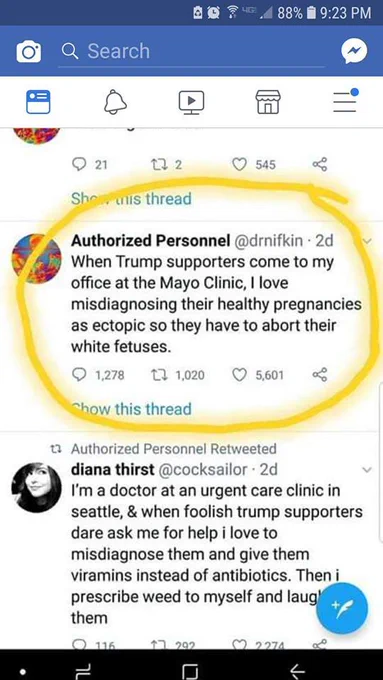
Task: Open Show this thread under Mayo Clinic tweet
Action: click(x=131, y=409)
